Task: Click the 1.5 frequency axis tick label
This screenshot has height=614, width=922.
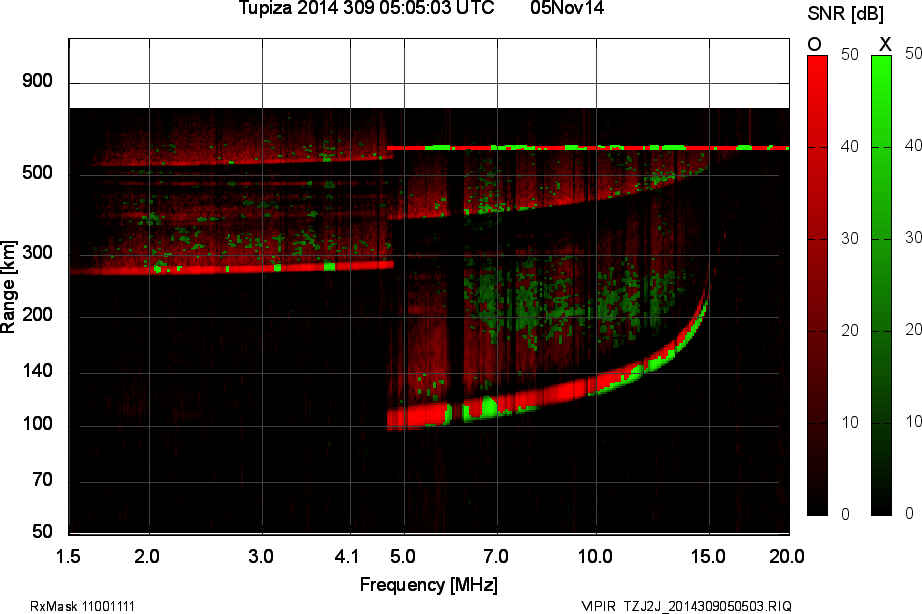Action: point(68,556)
